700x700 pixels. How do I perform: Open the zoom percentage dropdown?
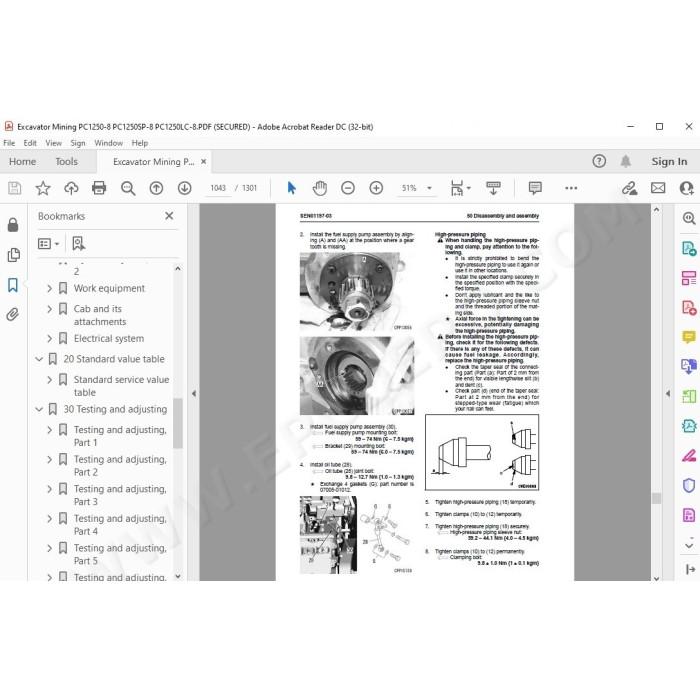tap(429, 188)
